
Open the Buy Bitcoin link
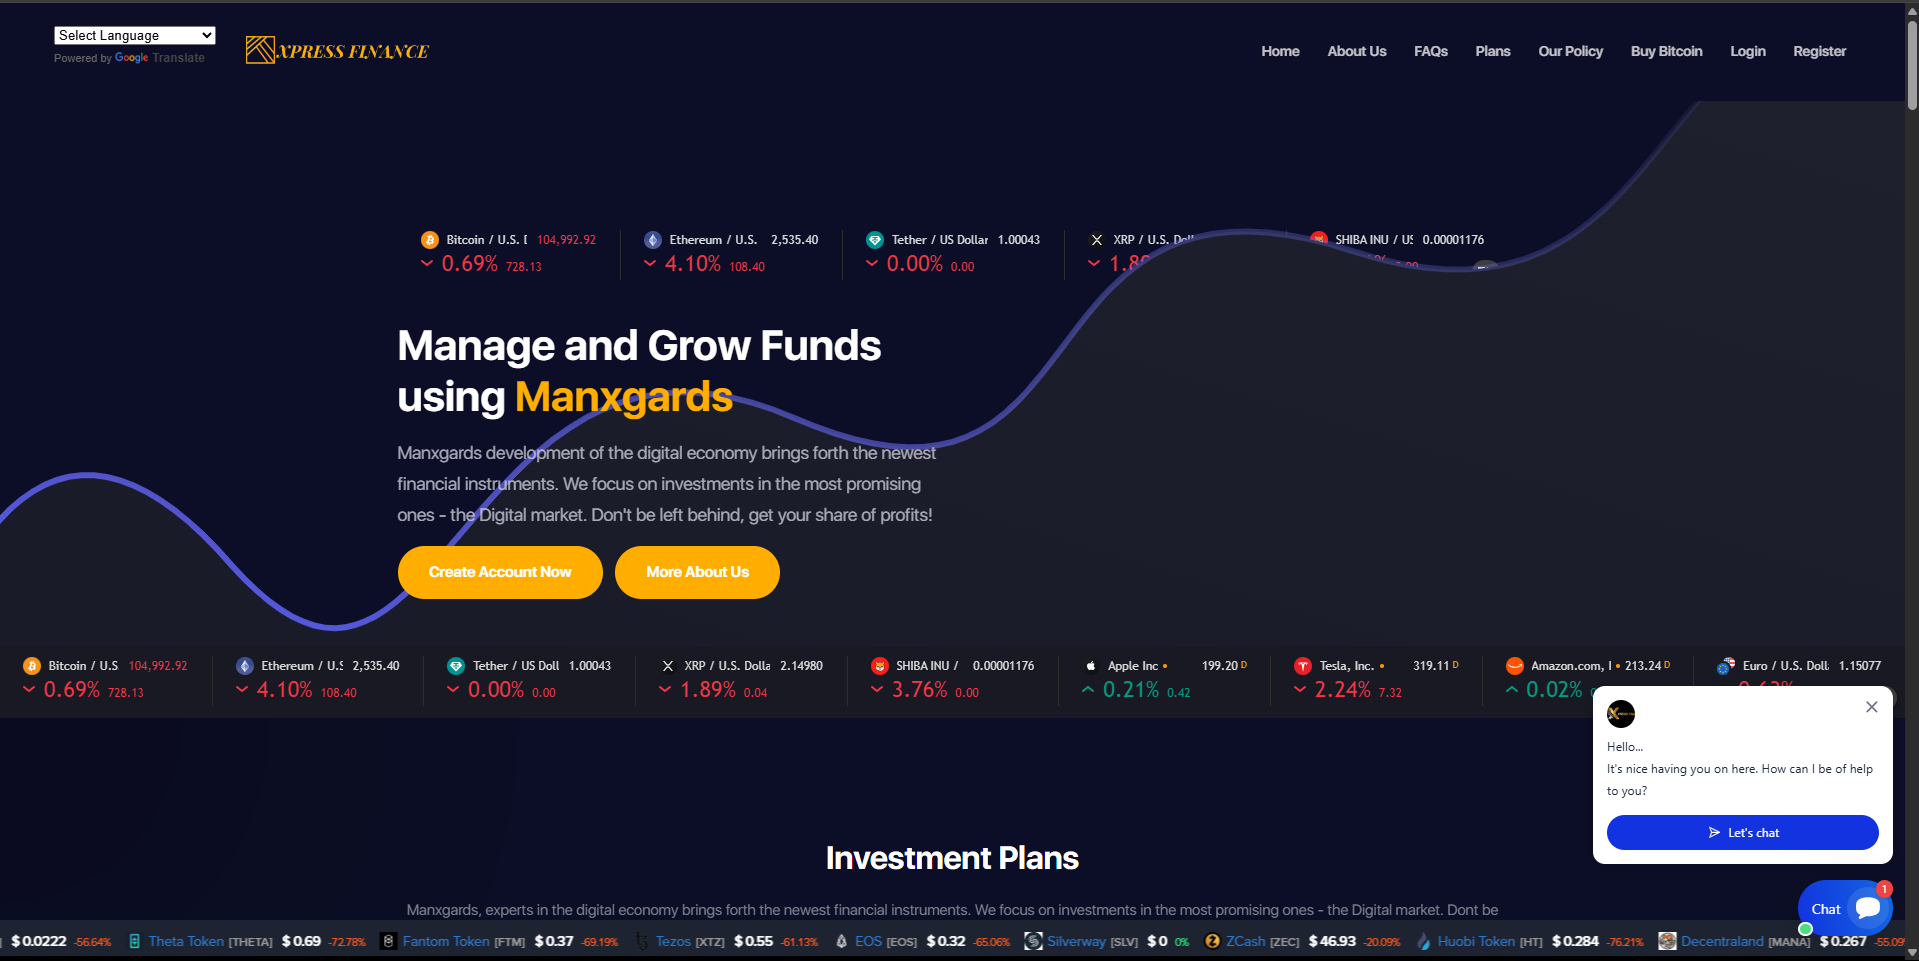click(1666, 51)
